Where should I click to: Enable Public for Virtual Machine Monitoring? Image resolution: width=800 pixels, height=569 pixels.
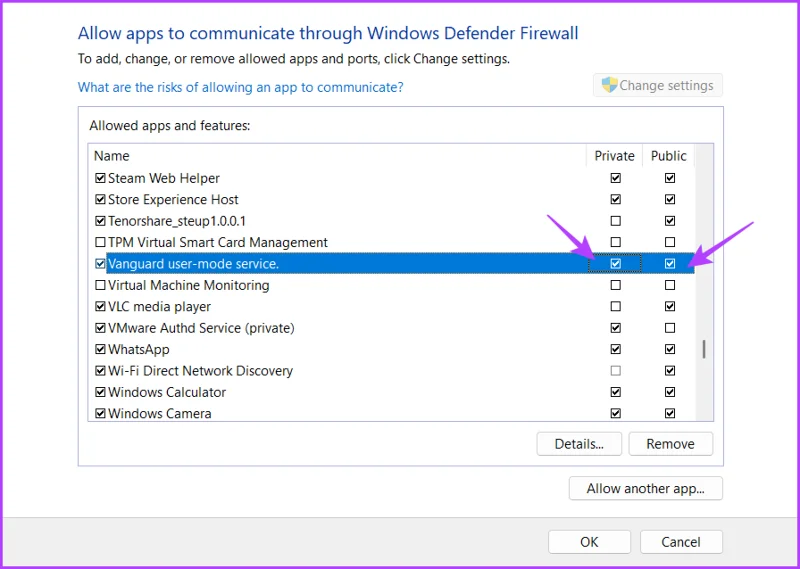tap(670, 285)
